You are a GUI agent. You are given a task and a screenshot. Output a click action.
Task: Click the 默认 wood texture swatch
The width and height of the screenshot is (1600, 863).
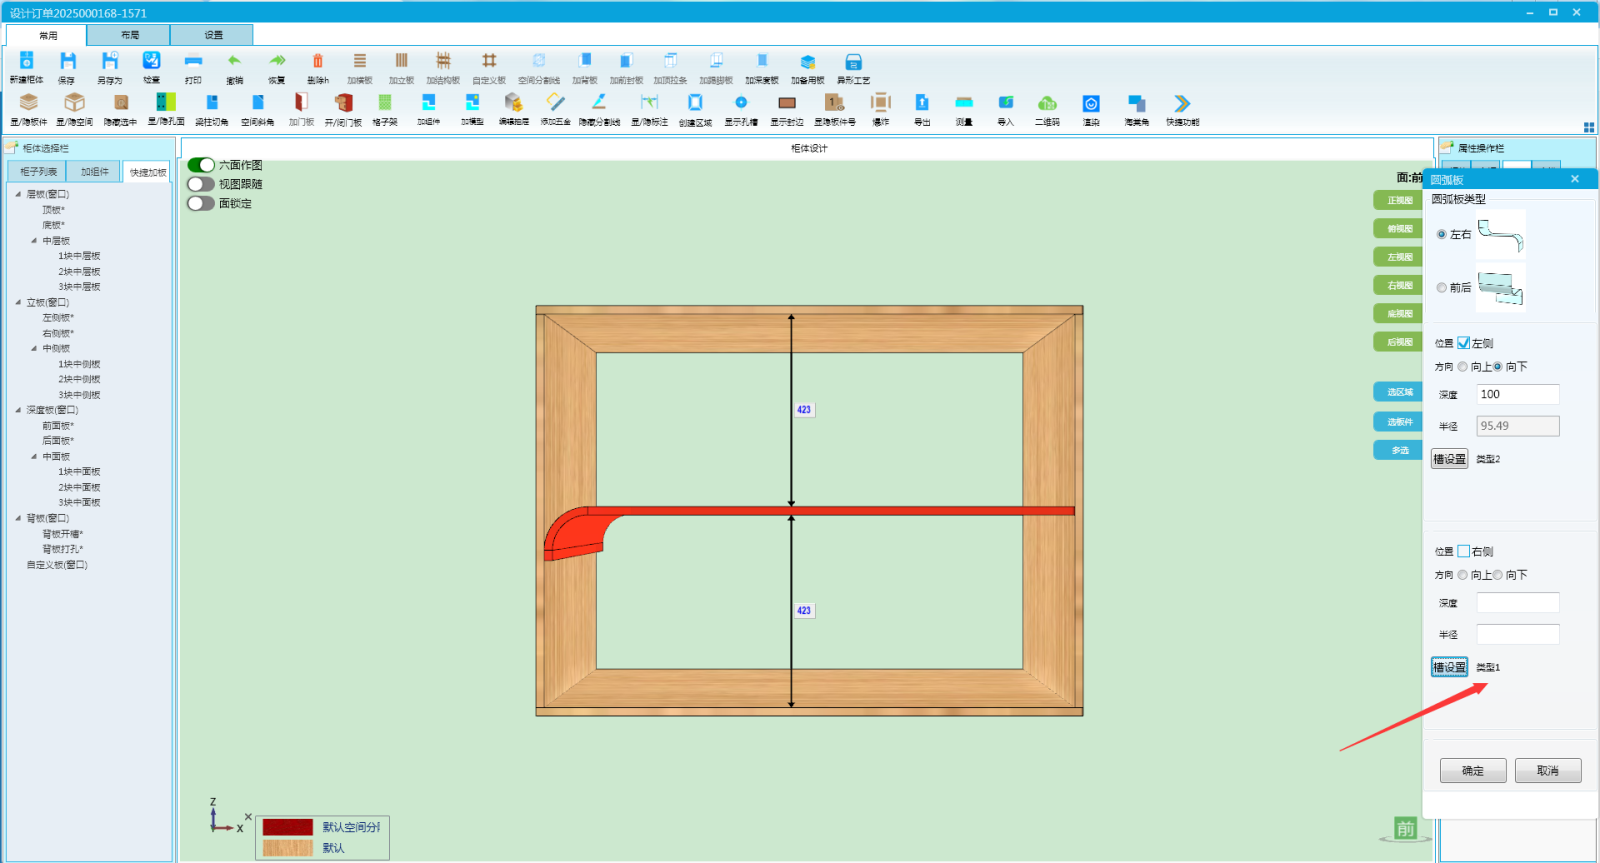pyautogui.click(x=287, y=848)
